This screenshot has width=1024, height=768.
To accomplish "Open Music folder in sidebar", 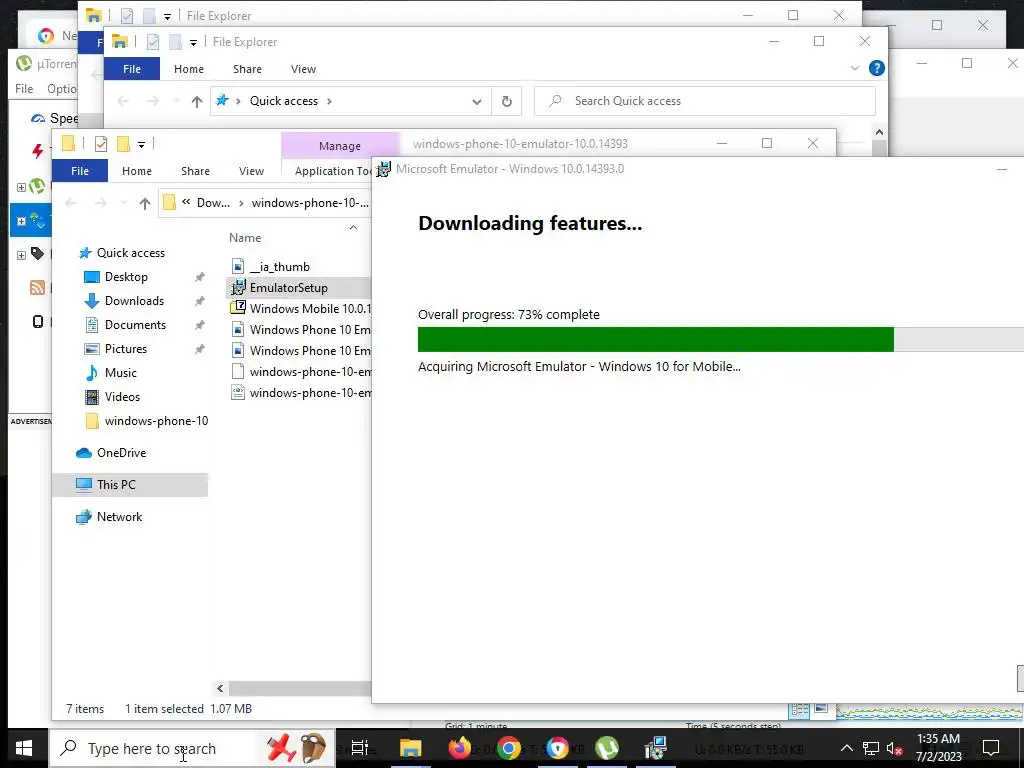I will click(x=120, y=373).
